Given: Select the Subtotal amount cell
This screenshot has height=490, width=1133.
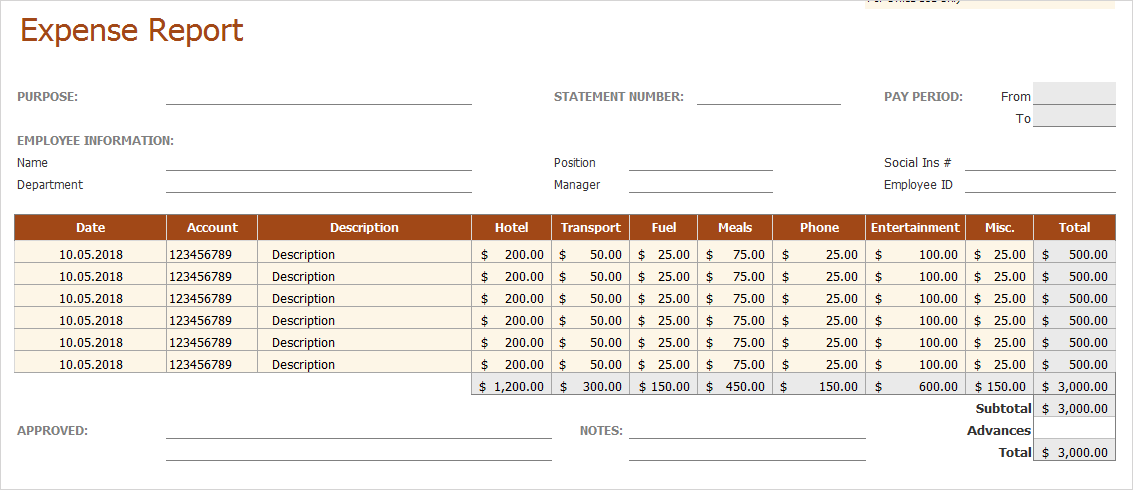Looking at the screenshot, I should tap(1074, 408).
